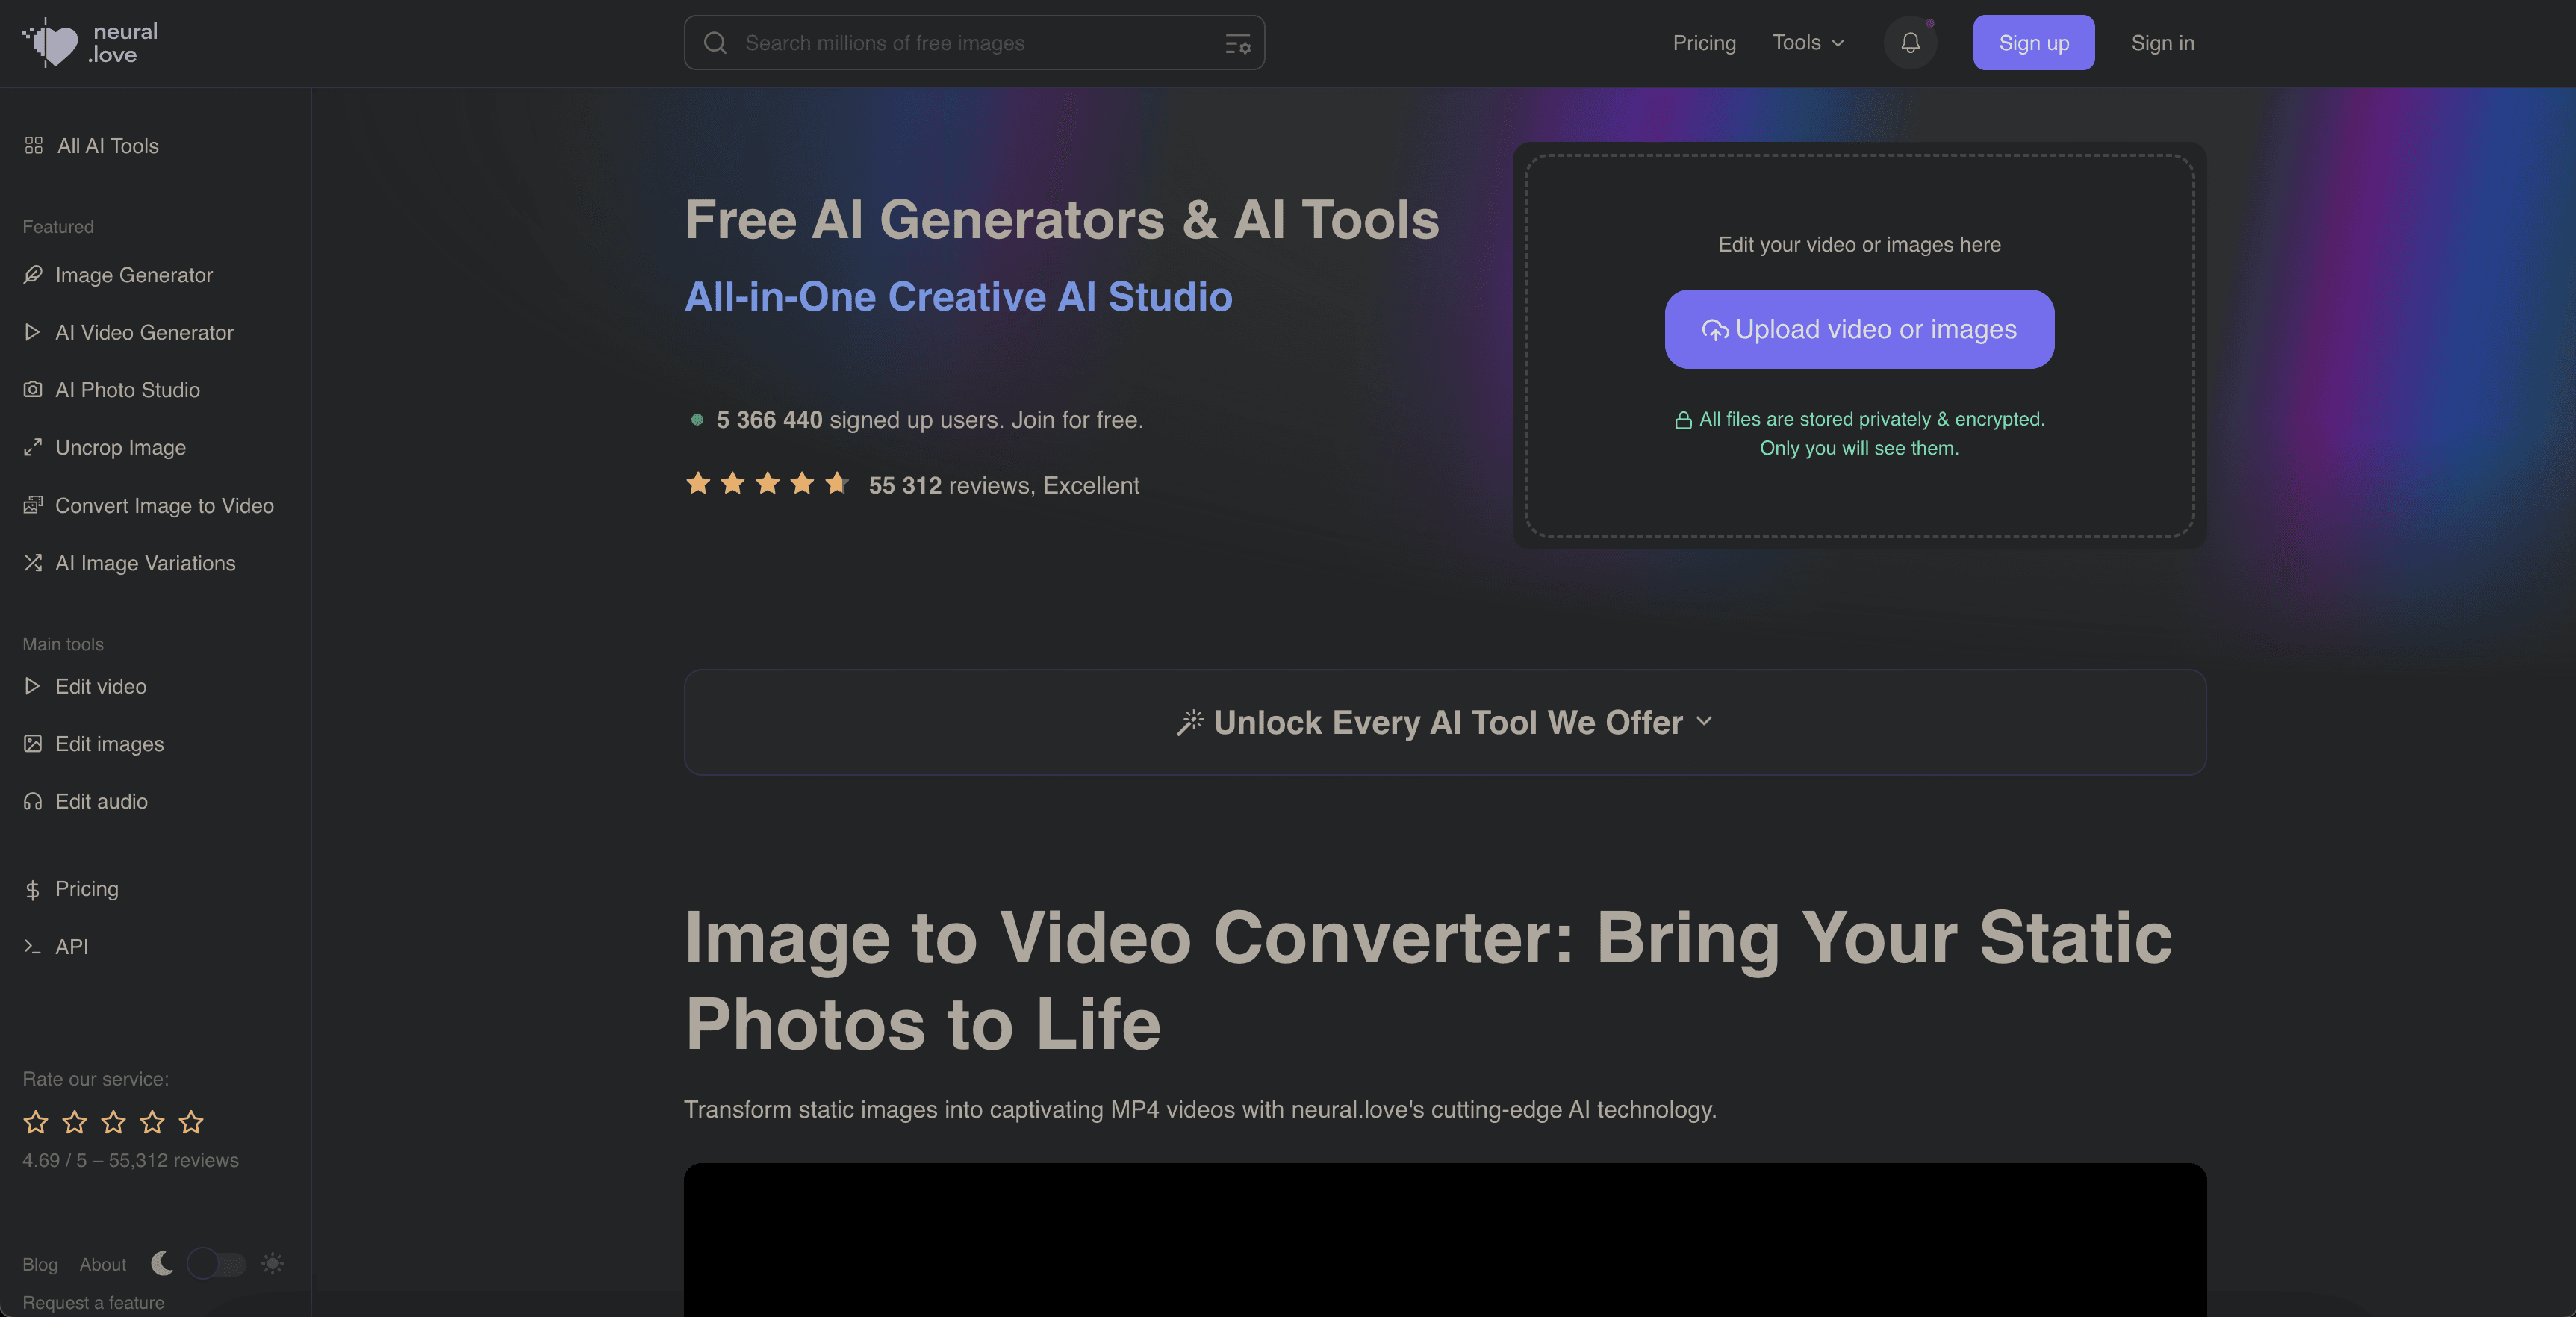Open the Sign in link
The image size is (2576, 1317).
click(x=2162, y=43)
